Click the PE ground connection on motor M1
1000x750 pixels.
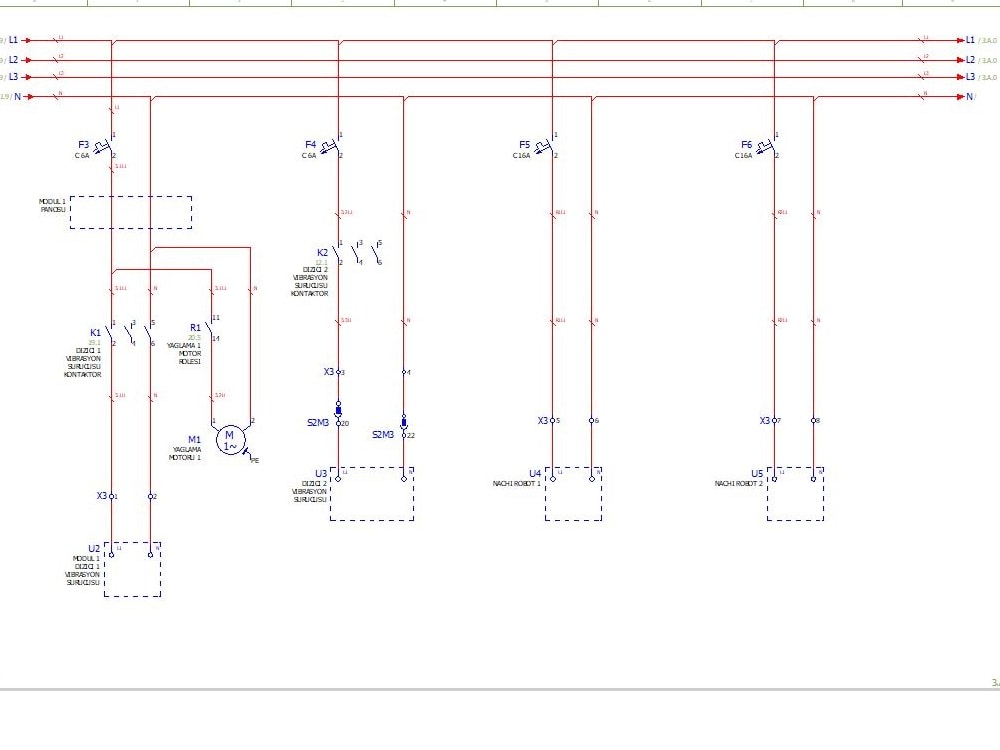249,456
